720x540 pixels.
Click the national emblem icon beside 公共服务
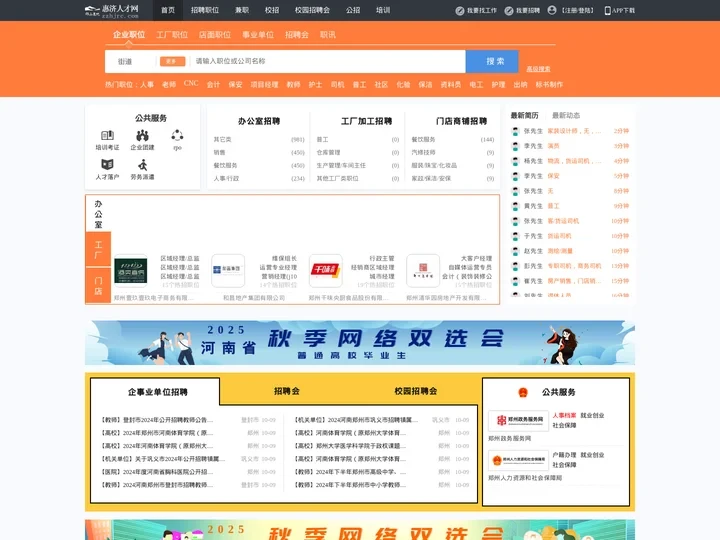(523, 392)
